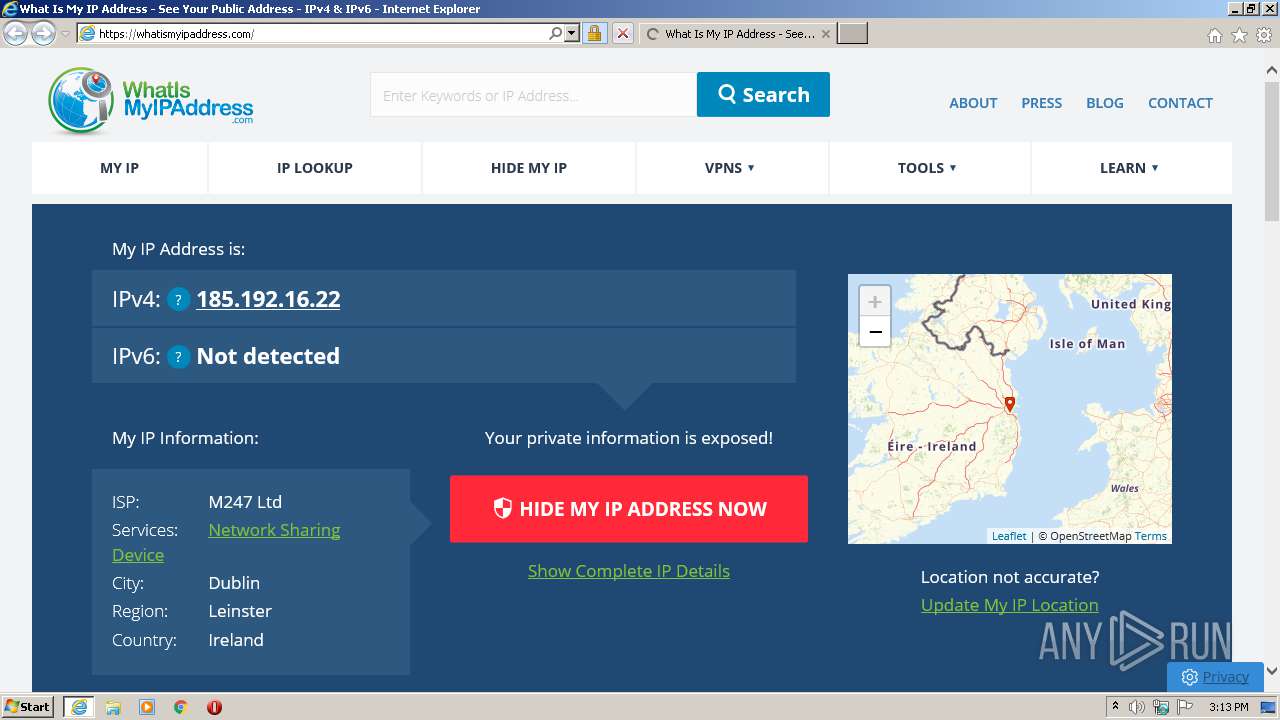Click the IPv6 question mark help icon
1280x720 pixels.
[x=178, y=356]
